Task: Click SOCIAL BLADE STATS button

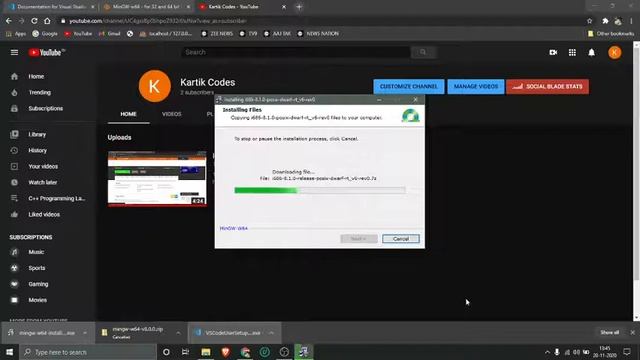Action: tap(548, 87)
